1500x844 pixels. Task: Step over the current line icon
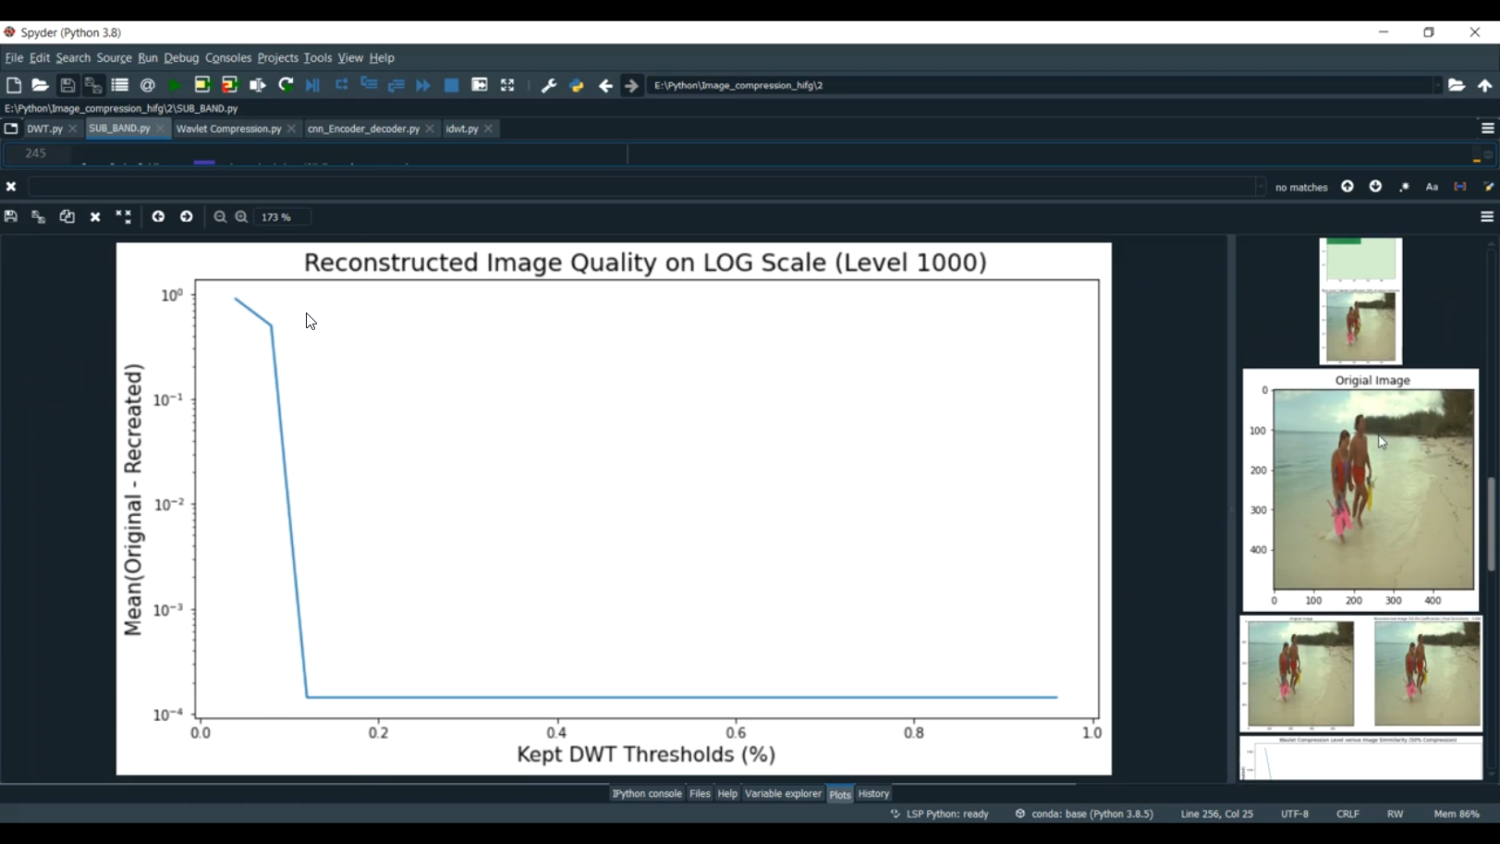pyautogui.click(x=341, y=86)
